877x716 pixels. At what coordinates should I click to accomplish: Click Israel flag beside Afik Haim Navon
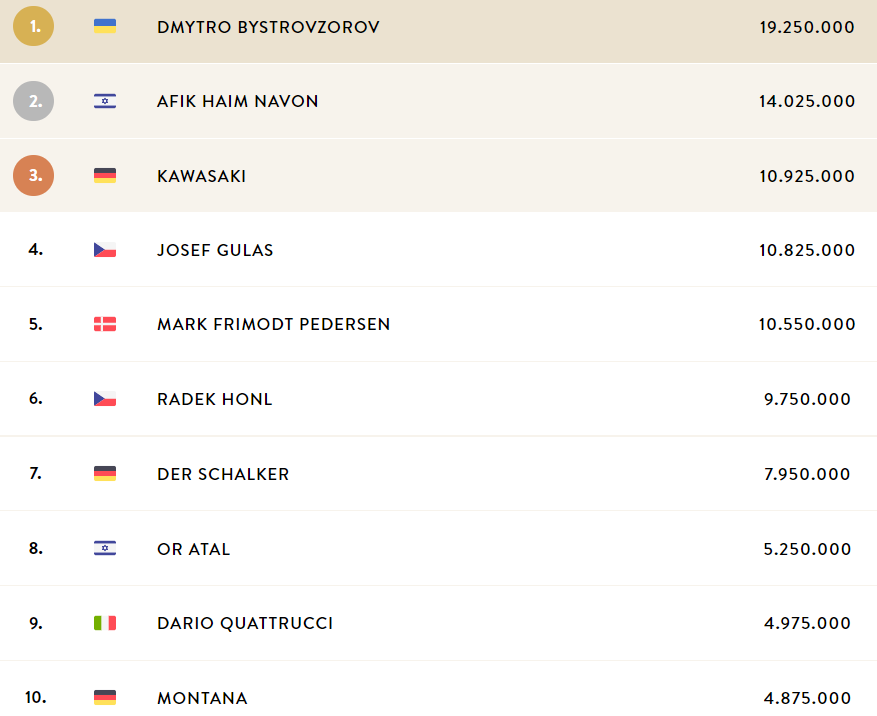pos(105,101)
